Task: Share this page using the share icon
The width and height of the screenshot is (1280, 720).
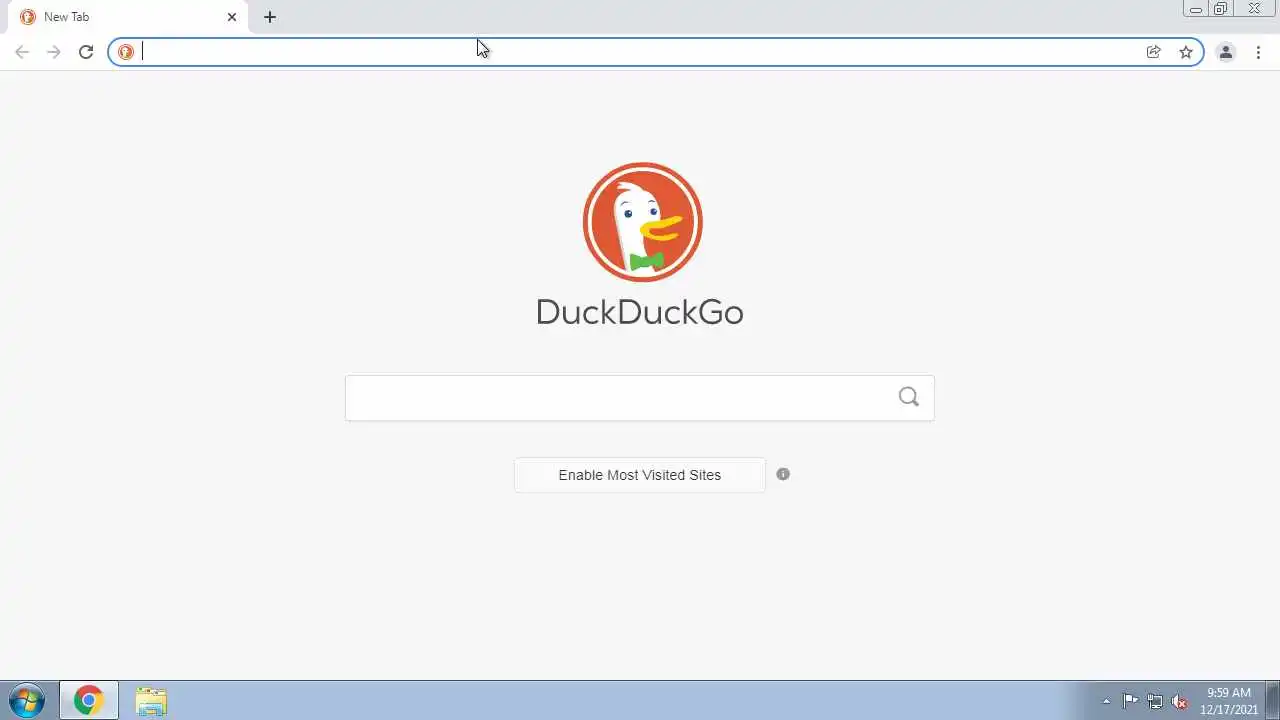Action: click(x=1154, y=52)
